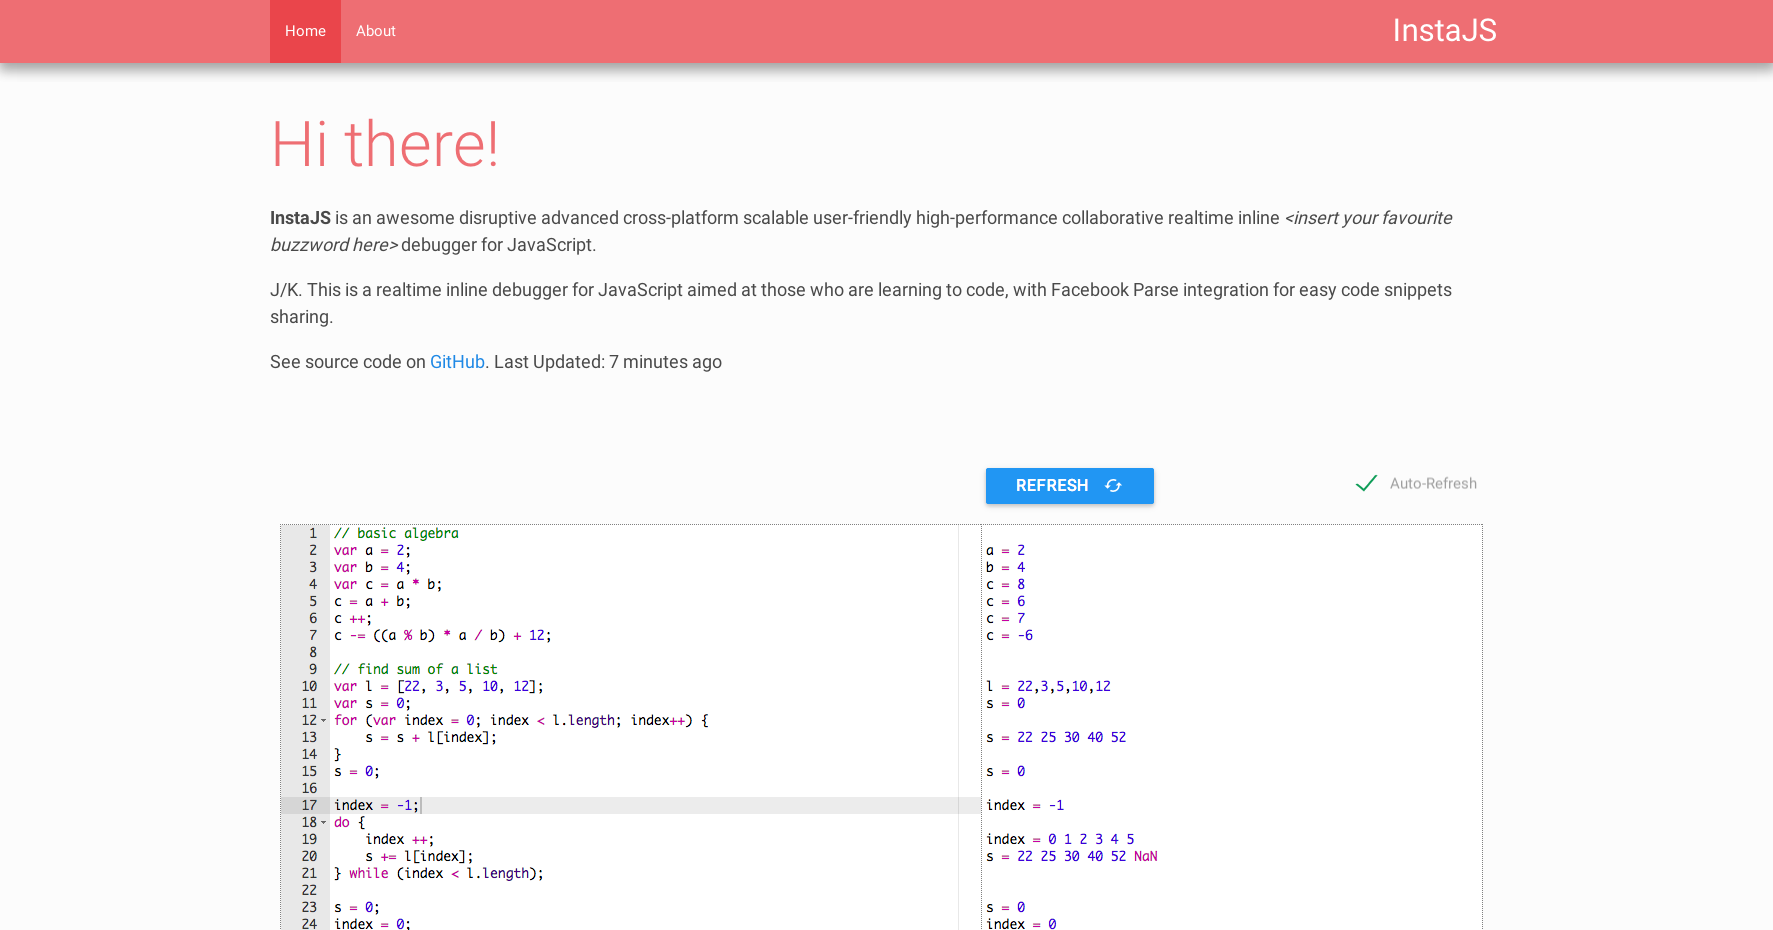Click output line ending in NaN

(x=1072, y=857)
